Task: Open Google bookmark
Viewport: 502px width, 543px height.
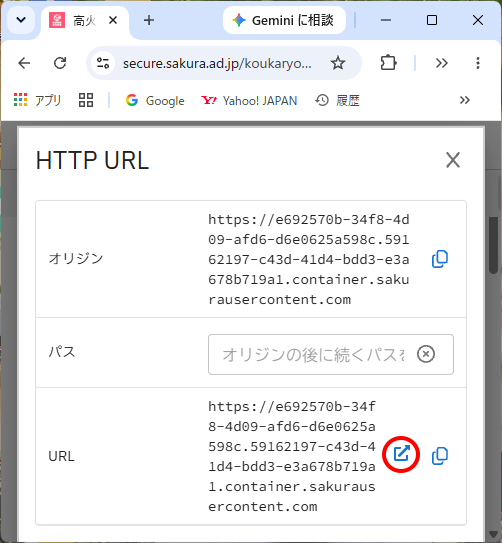Action: pos(155,100)
